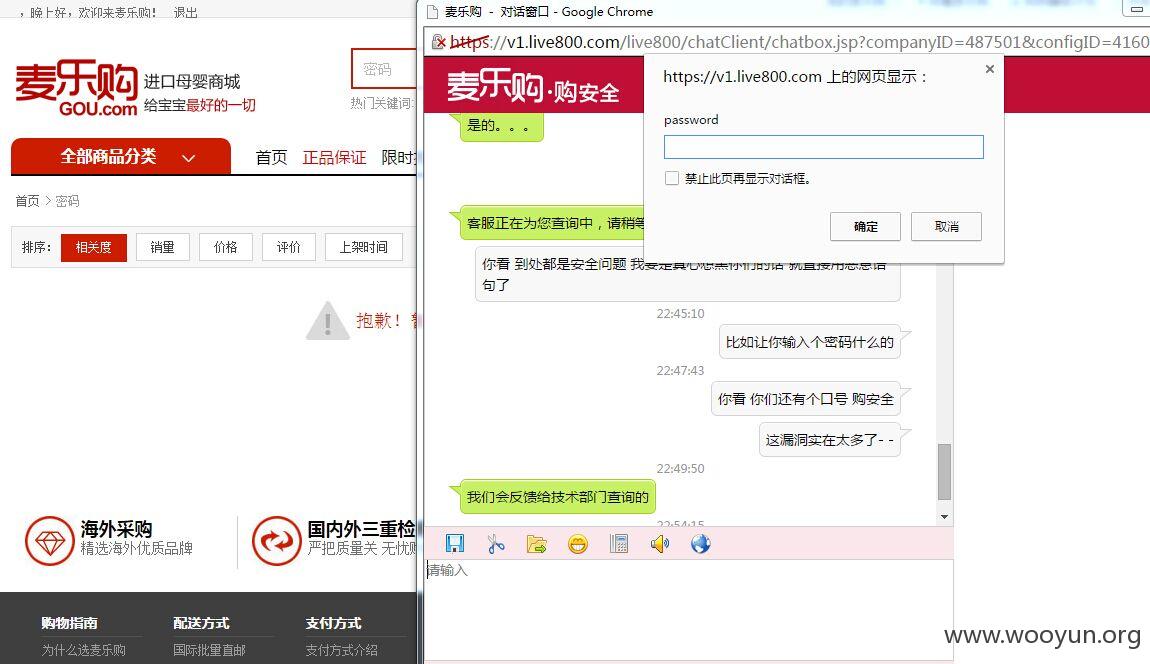Click the 麦乐购·购安全 chat header logo

tap(533, 87)
